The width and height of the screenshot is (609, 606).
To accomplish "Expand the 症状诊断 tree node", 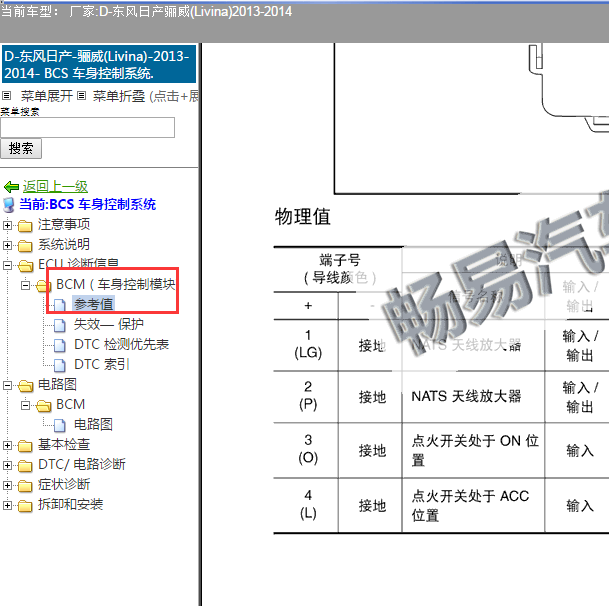I will coord(7,486).
